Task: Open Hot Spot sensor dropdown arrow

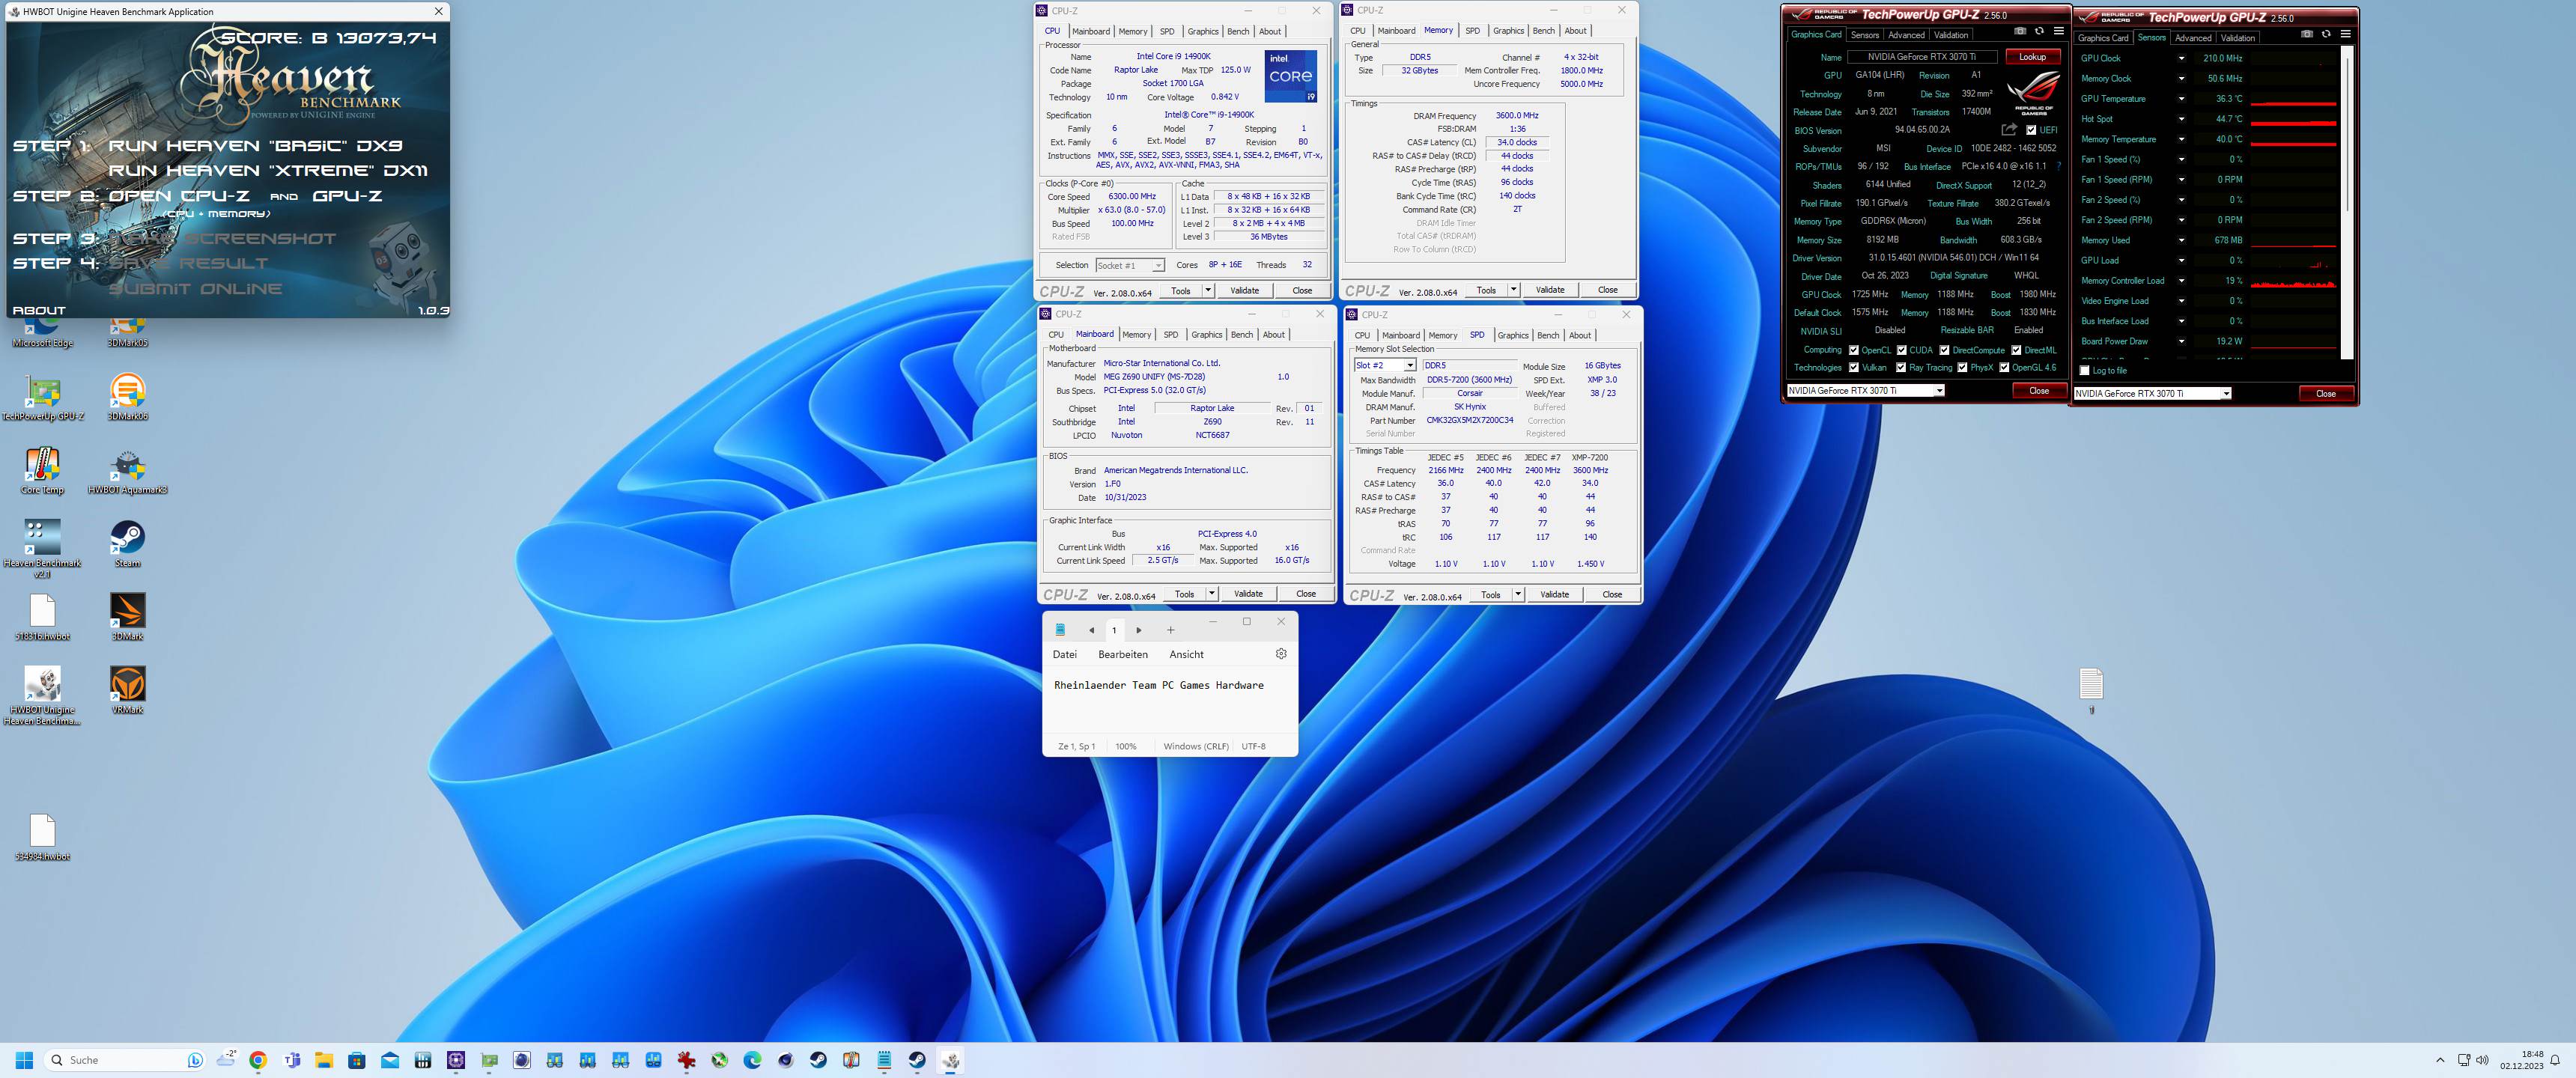Action: click(2181, 119)
